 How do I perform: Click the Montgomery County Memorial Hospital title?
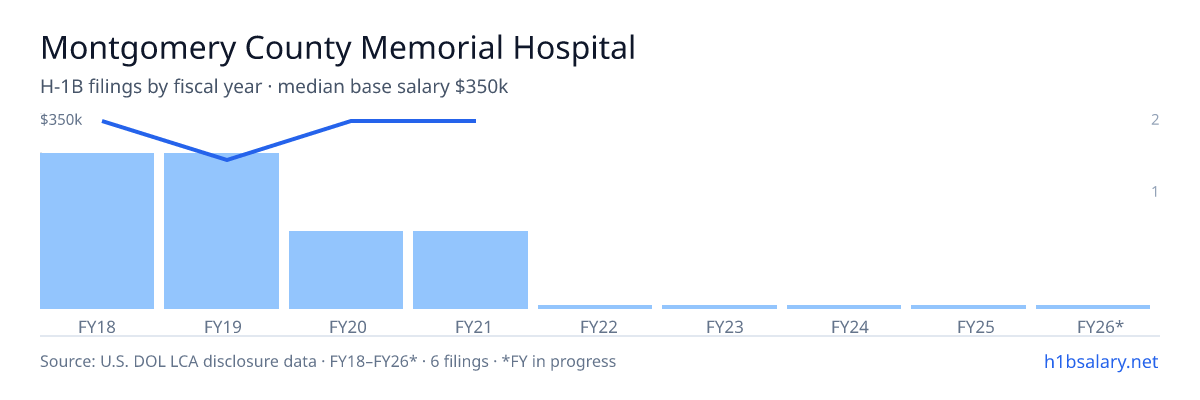338,48
